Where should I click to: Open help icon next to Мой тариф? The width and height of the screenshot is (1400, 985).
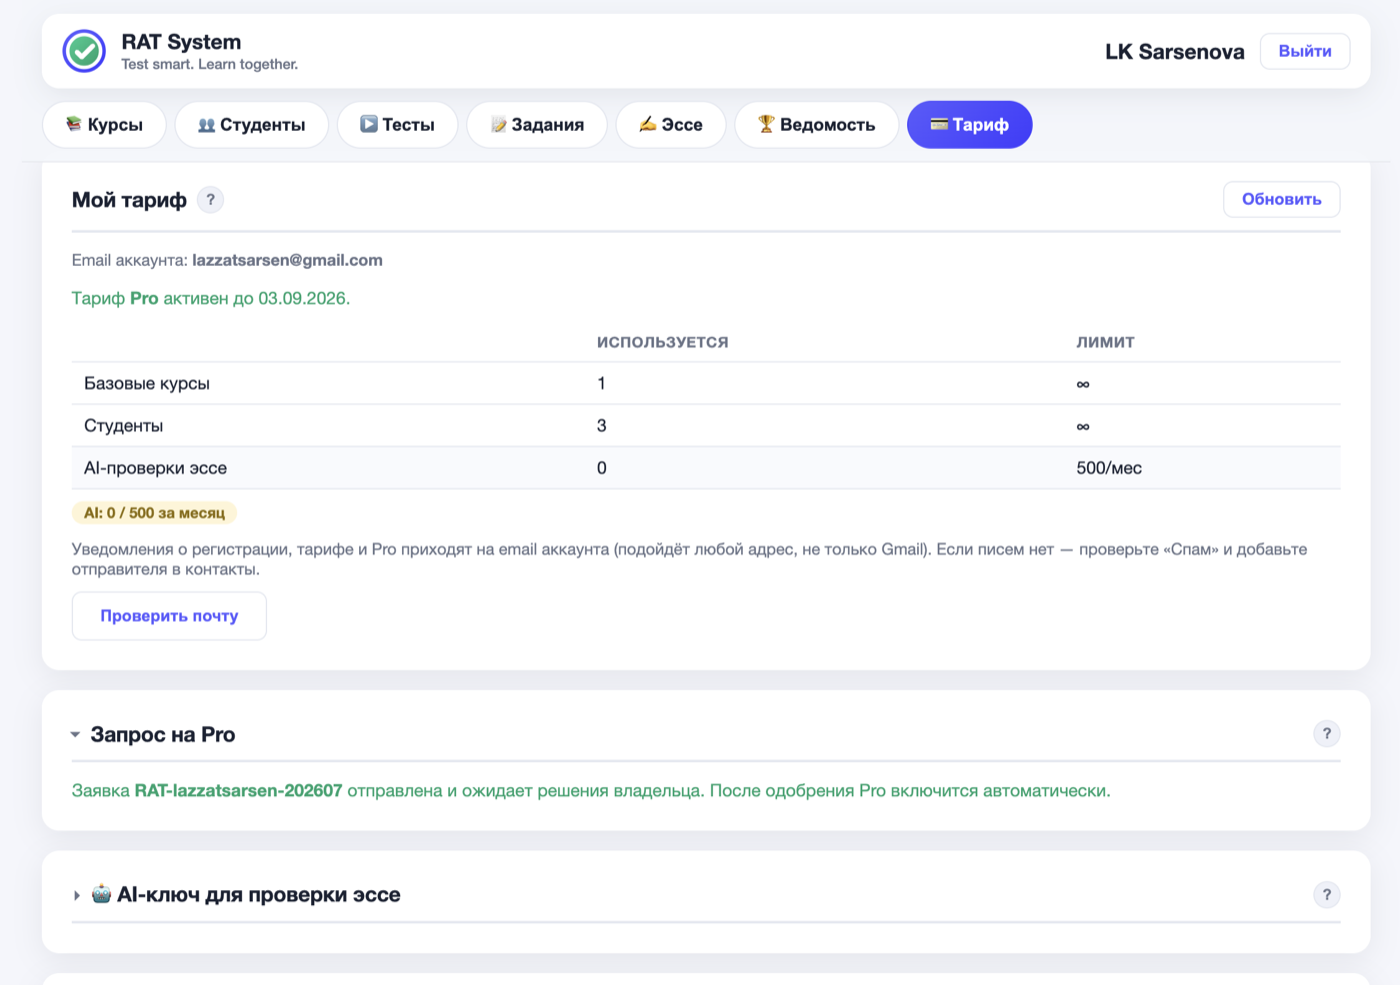point(210,200)
